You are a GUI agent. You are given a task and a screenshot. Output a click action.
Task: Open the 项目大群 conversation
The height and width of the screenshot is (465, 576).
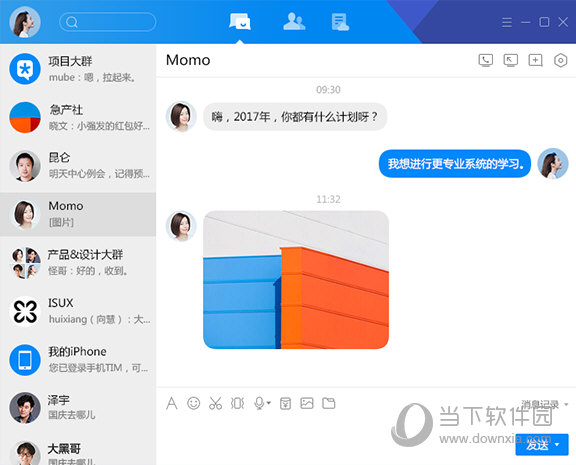(78, 69)
